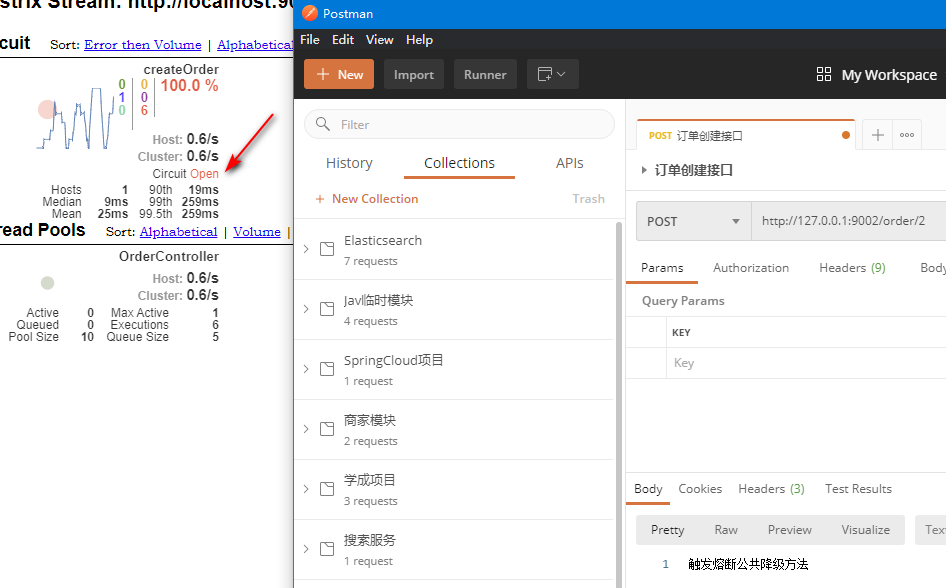Screen dimensions: 946x588
Task: Expand the 订单创建接口 request description triangle
Action: 644,170
